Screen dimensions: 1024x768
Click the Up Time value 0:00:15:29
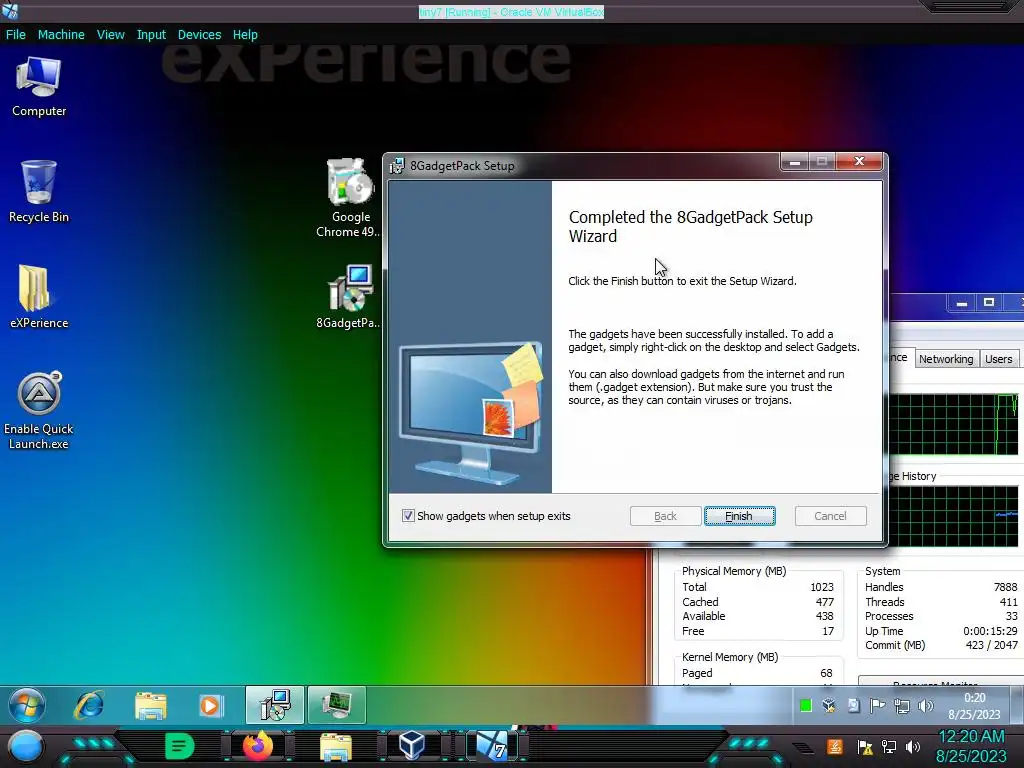pyautogui.click(x=990, y=631)
